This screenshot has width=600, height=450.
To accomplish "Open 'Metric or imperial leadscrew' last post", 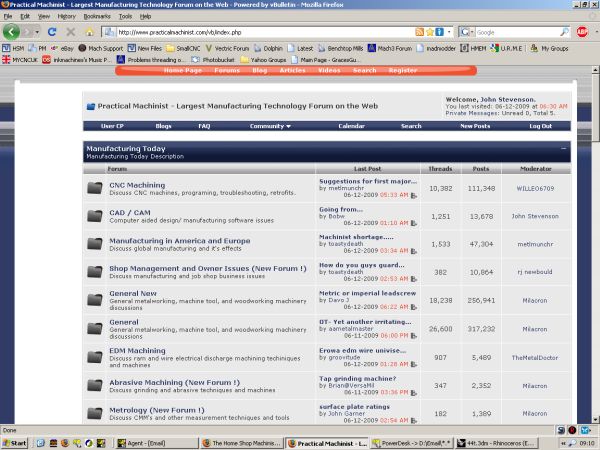I will 367,293.
